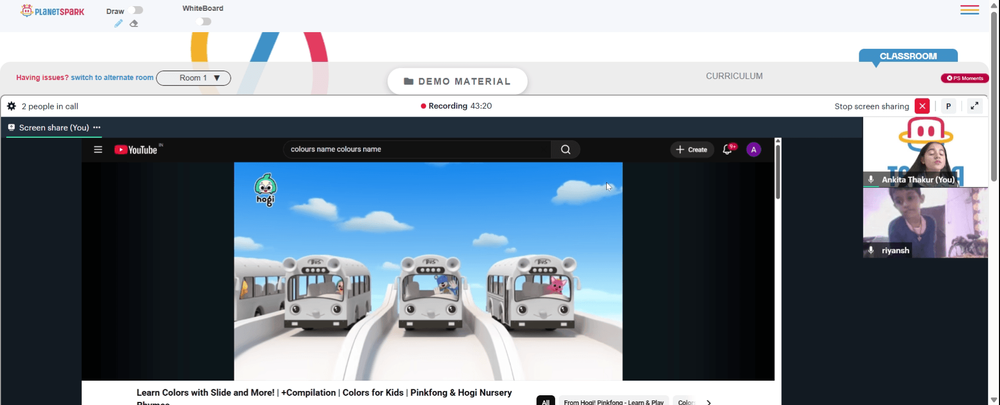Show more filter chips arrow
The height and width of the screenshot is (405, 1000).
tap(709, 402)
